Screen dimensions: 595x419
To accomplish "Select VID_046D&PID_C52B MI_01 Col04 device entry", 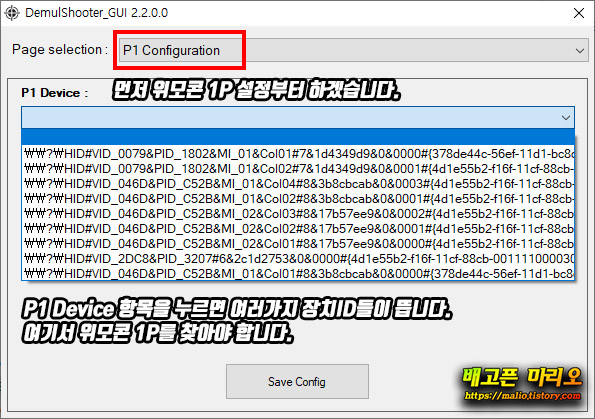I will point(298,184).
